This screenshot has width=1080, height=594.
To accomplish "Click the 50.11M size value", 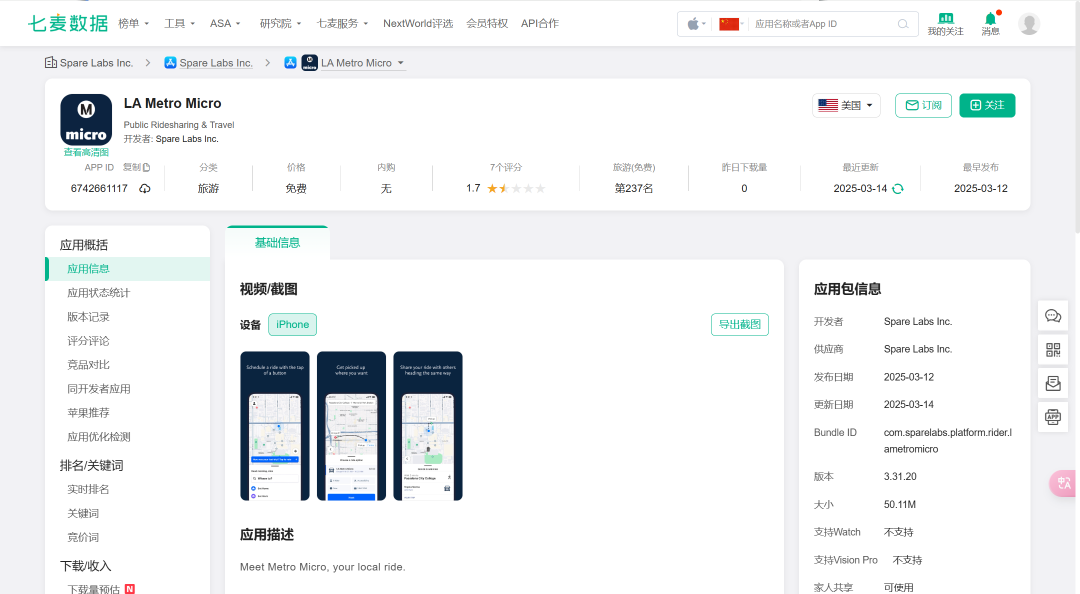I will click(x=900, y=504).
